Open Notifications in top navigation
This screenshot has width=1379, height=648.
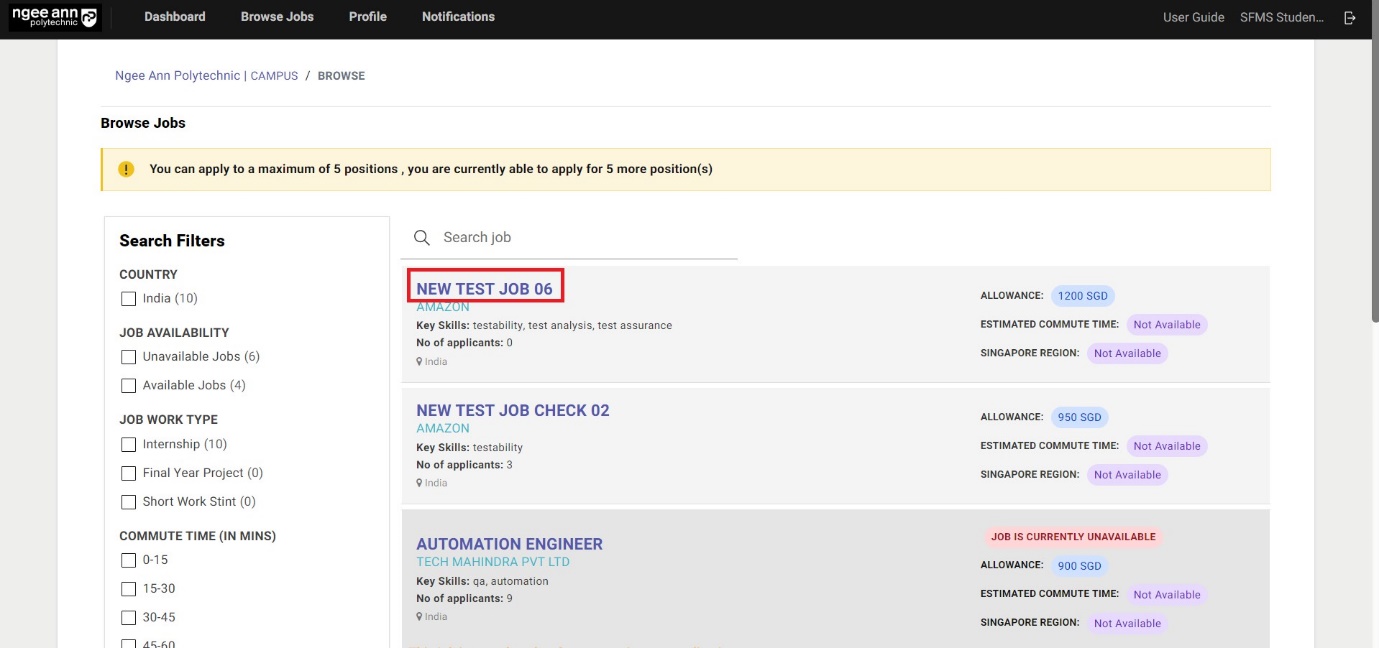tap(458, 17)
